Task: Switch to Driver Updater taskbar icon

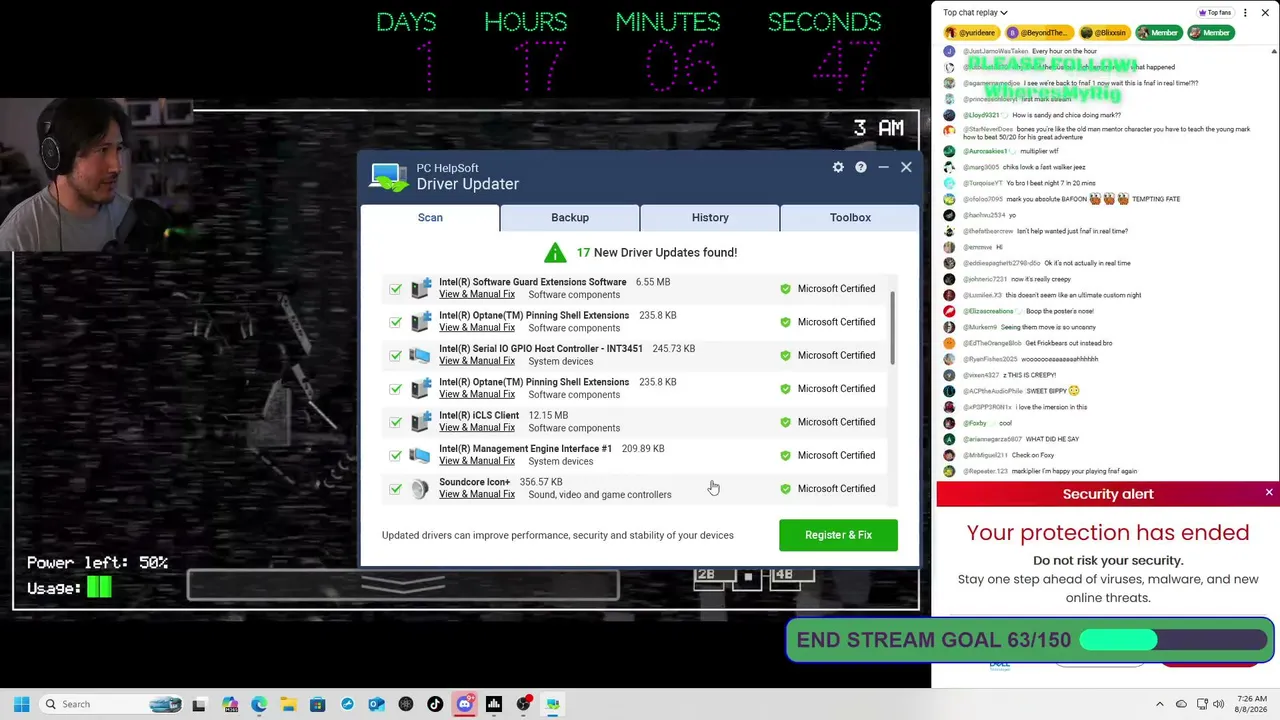Action: click(x=552, y=704)
